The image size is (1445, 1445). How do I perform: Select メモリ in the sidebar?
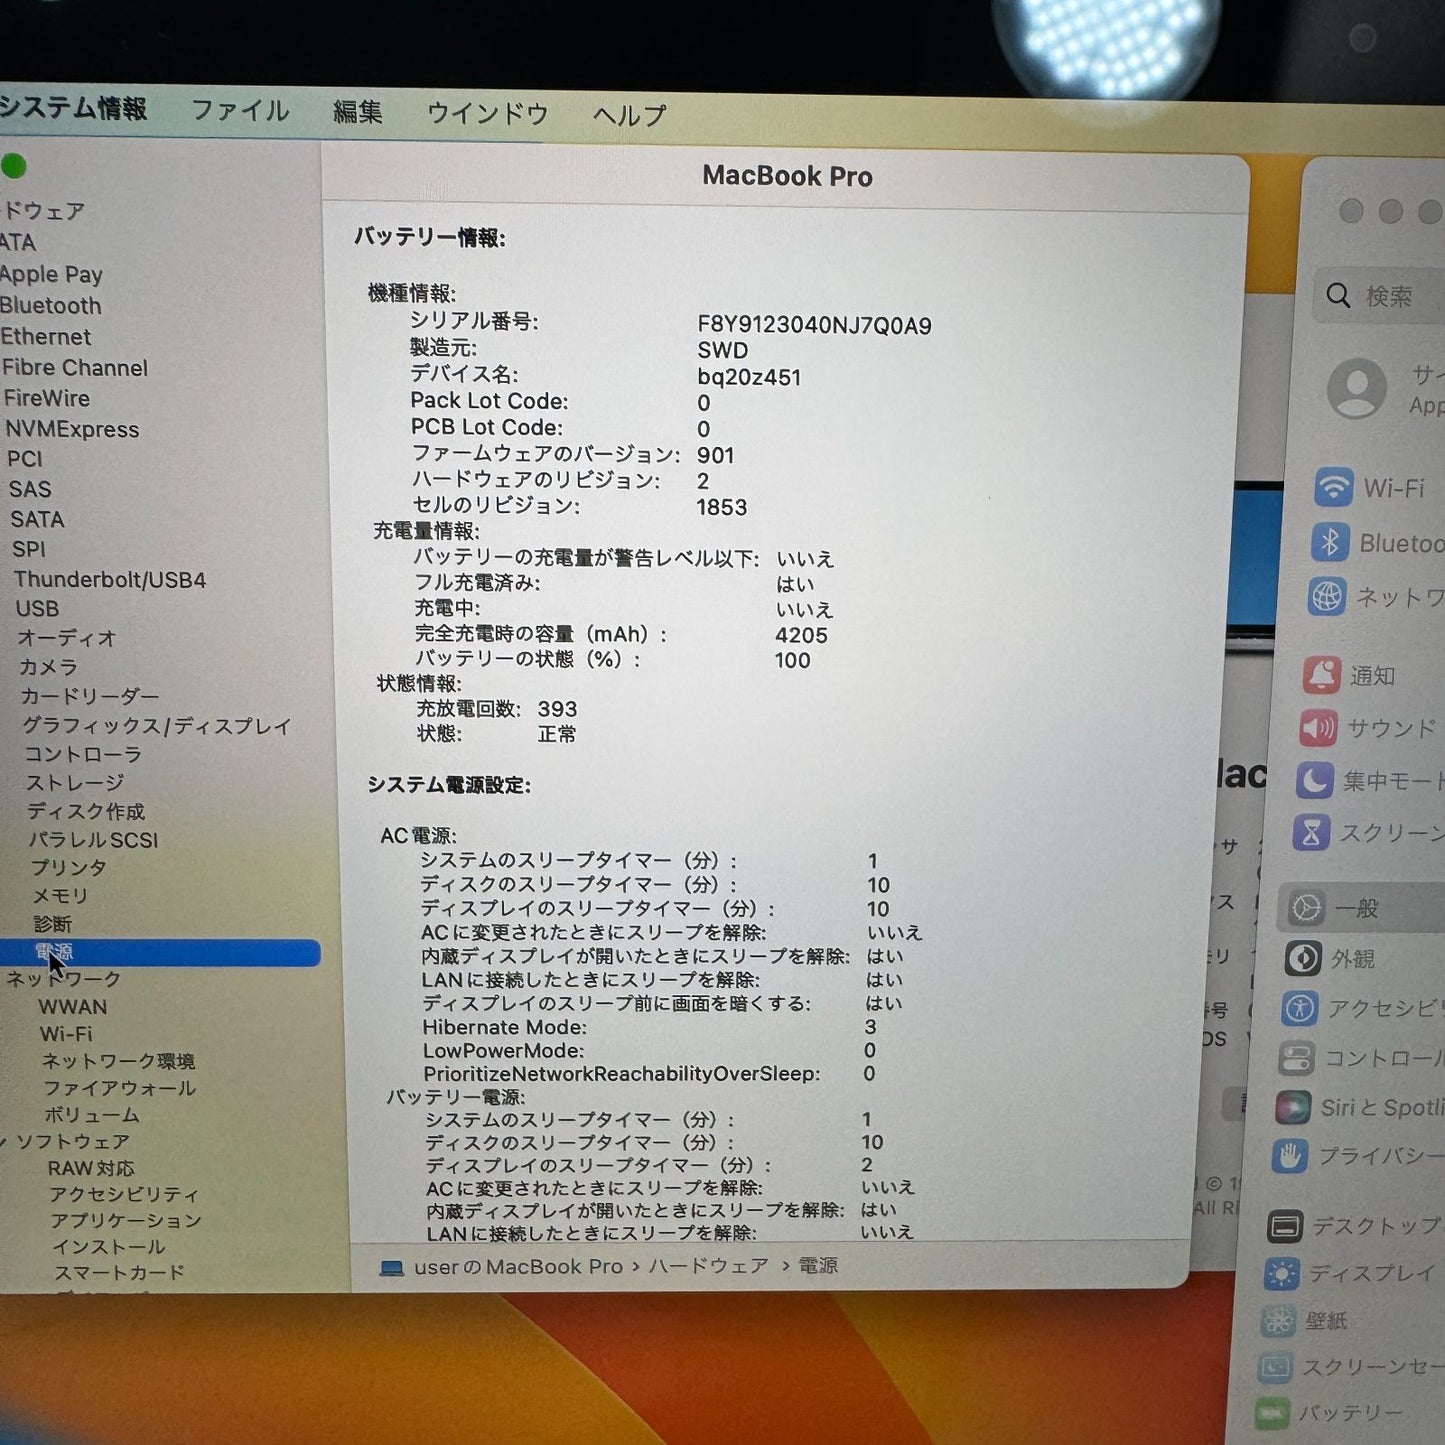coord(60,895)
